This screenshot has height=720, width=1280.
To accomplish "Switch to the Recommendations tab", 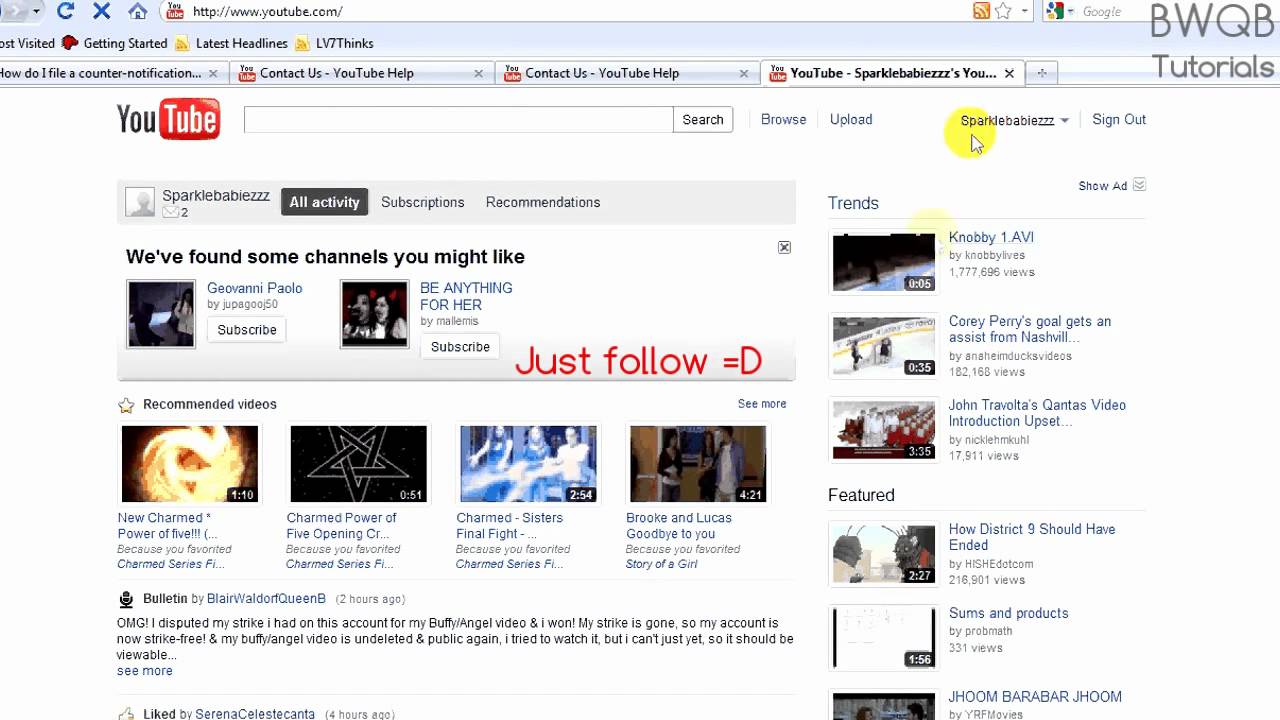I will point(543,202).
